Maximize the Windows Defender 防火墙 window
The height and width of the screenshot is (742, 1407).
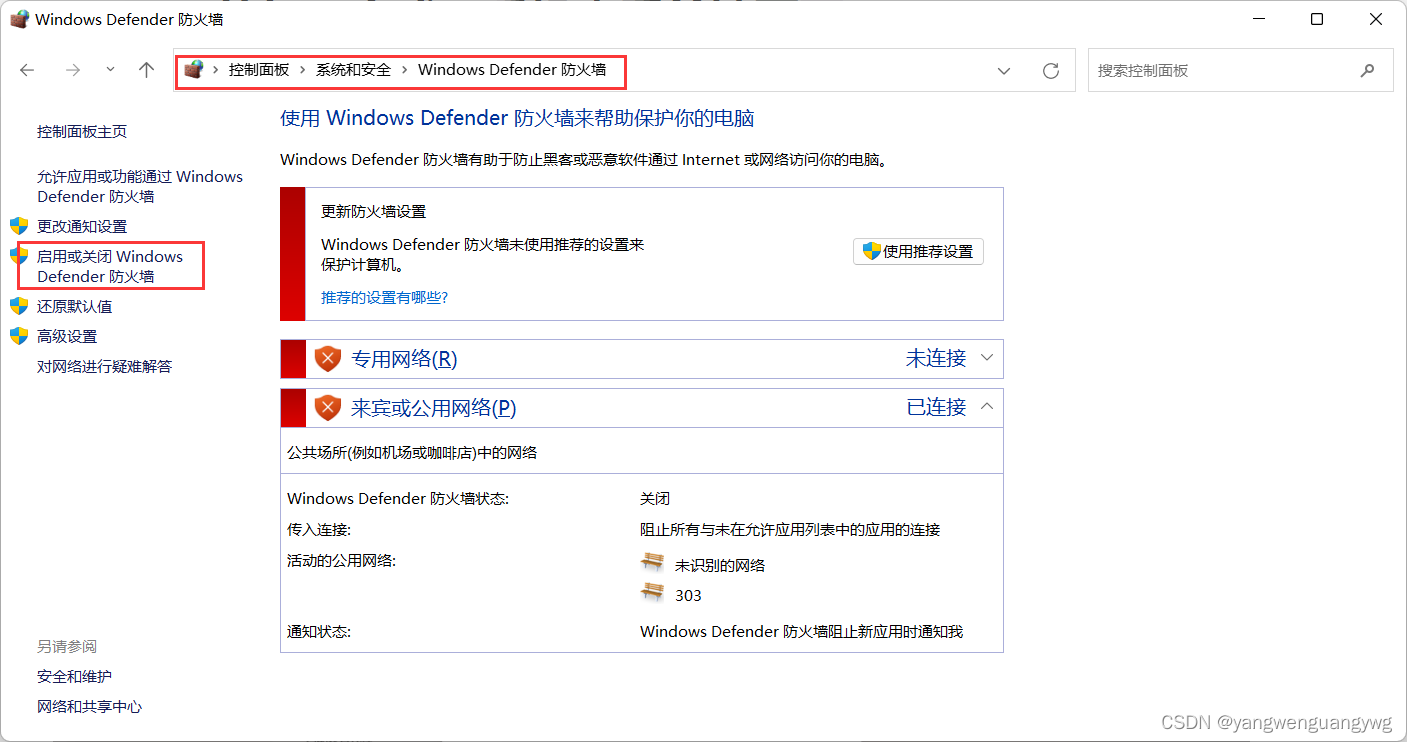click(x=1317, y=19)
